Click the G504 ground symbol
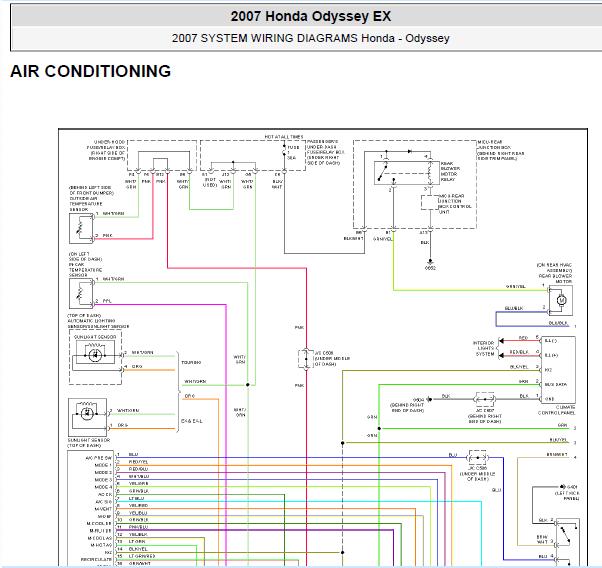602x568 pixels. 429,399
